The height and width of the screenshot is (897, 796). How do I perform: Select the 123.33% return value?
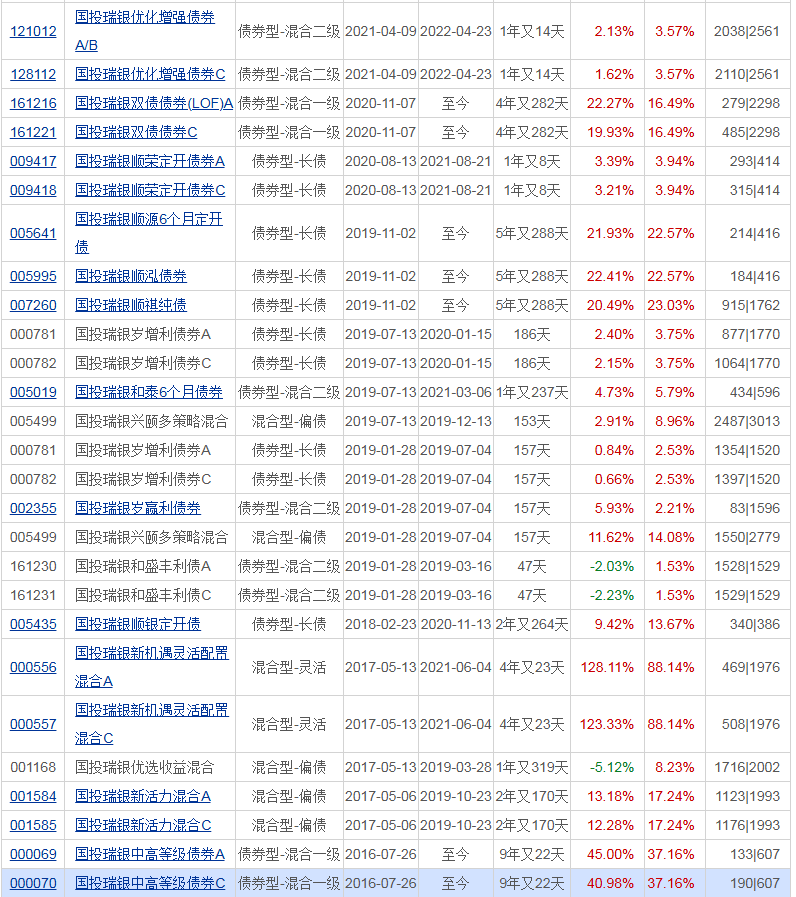607,725
